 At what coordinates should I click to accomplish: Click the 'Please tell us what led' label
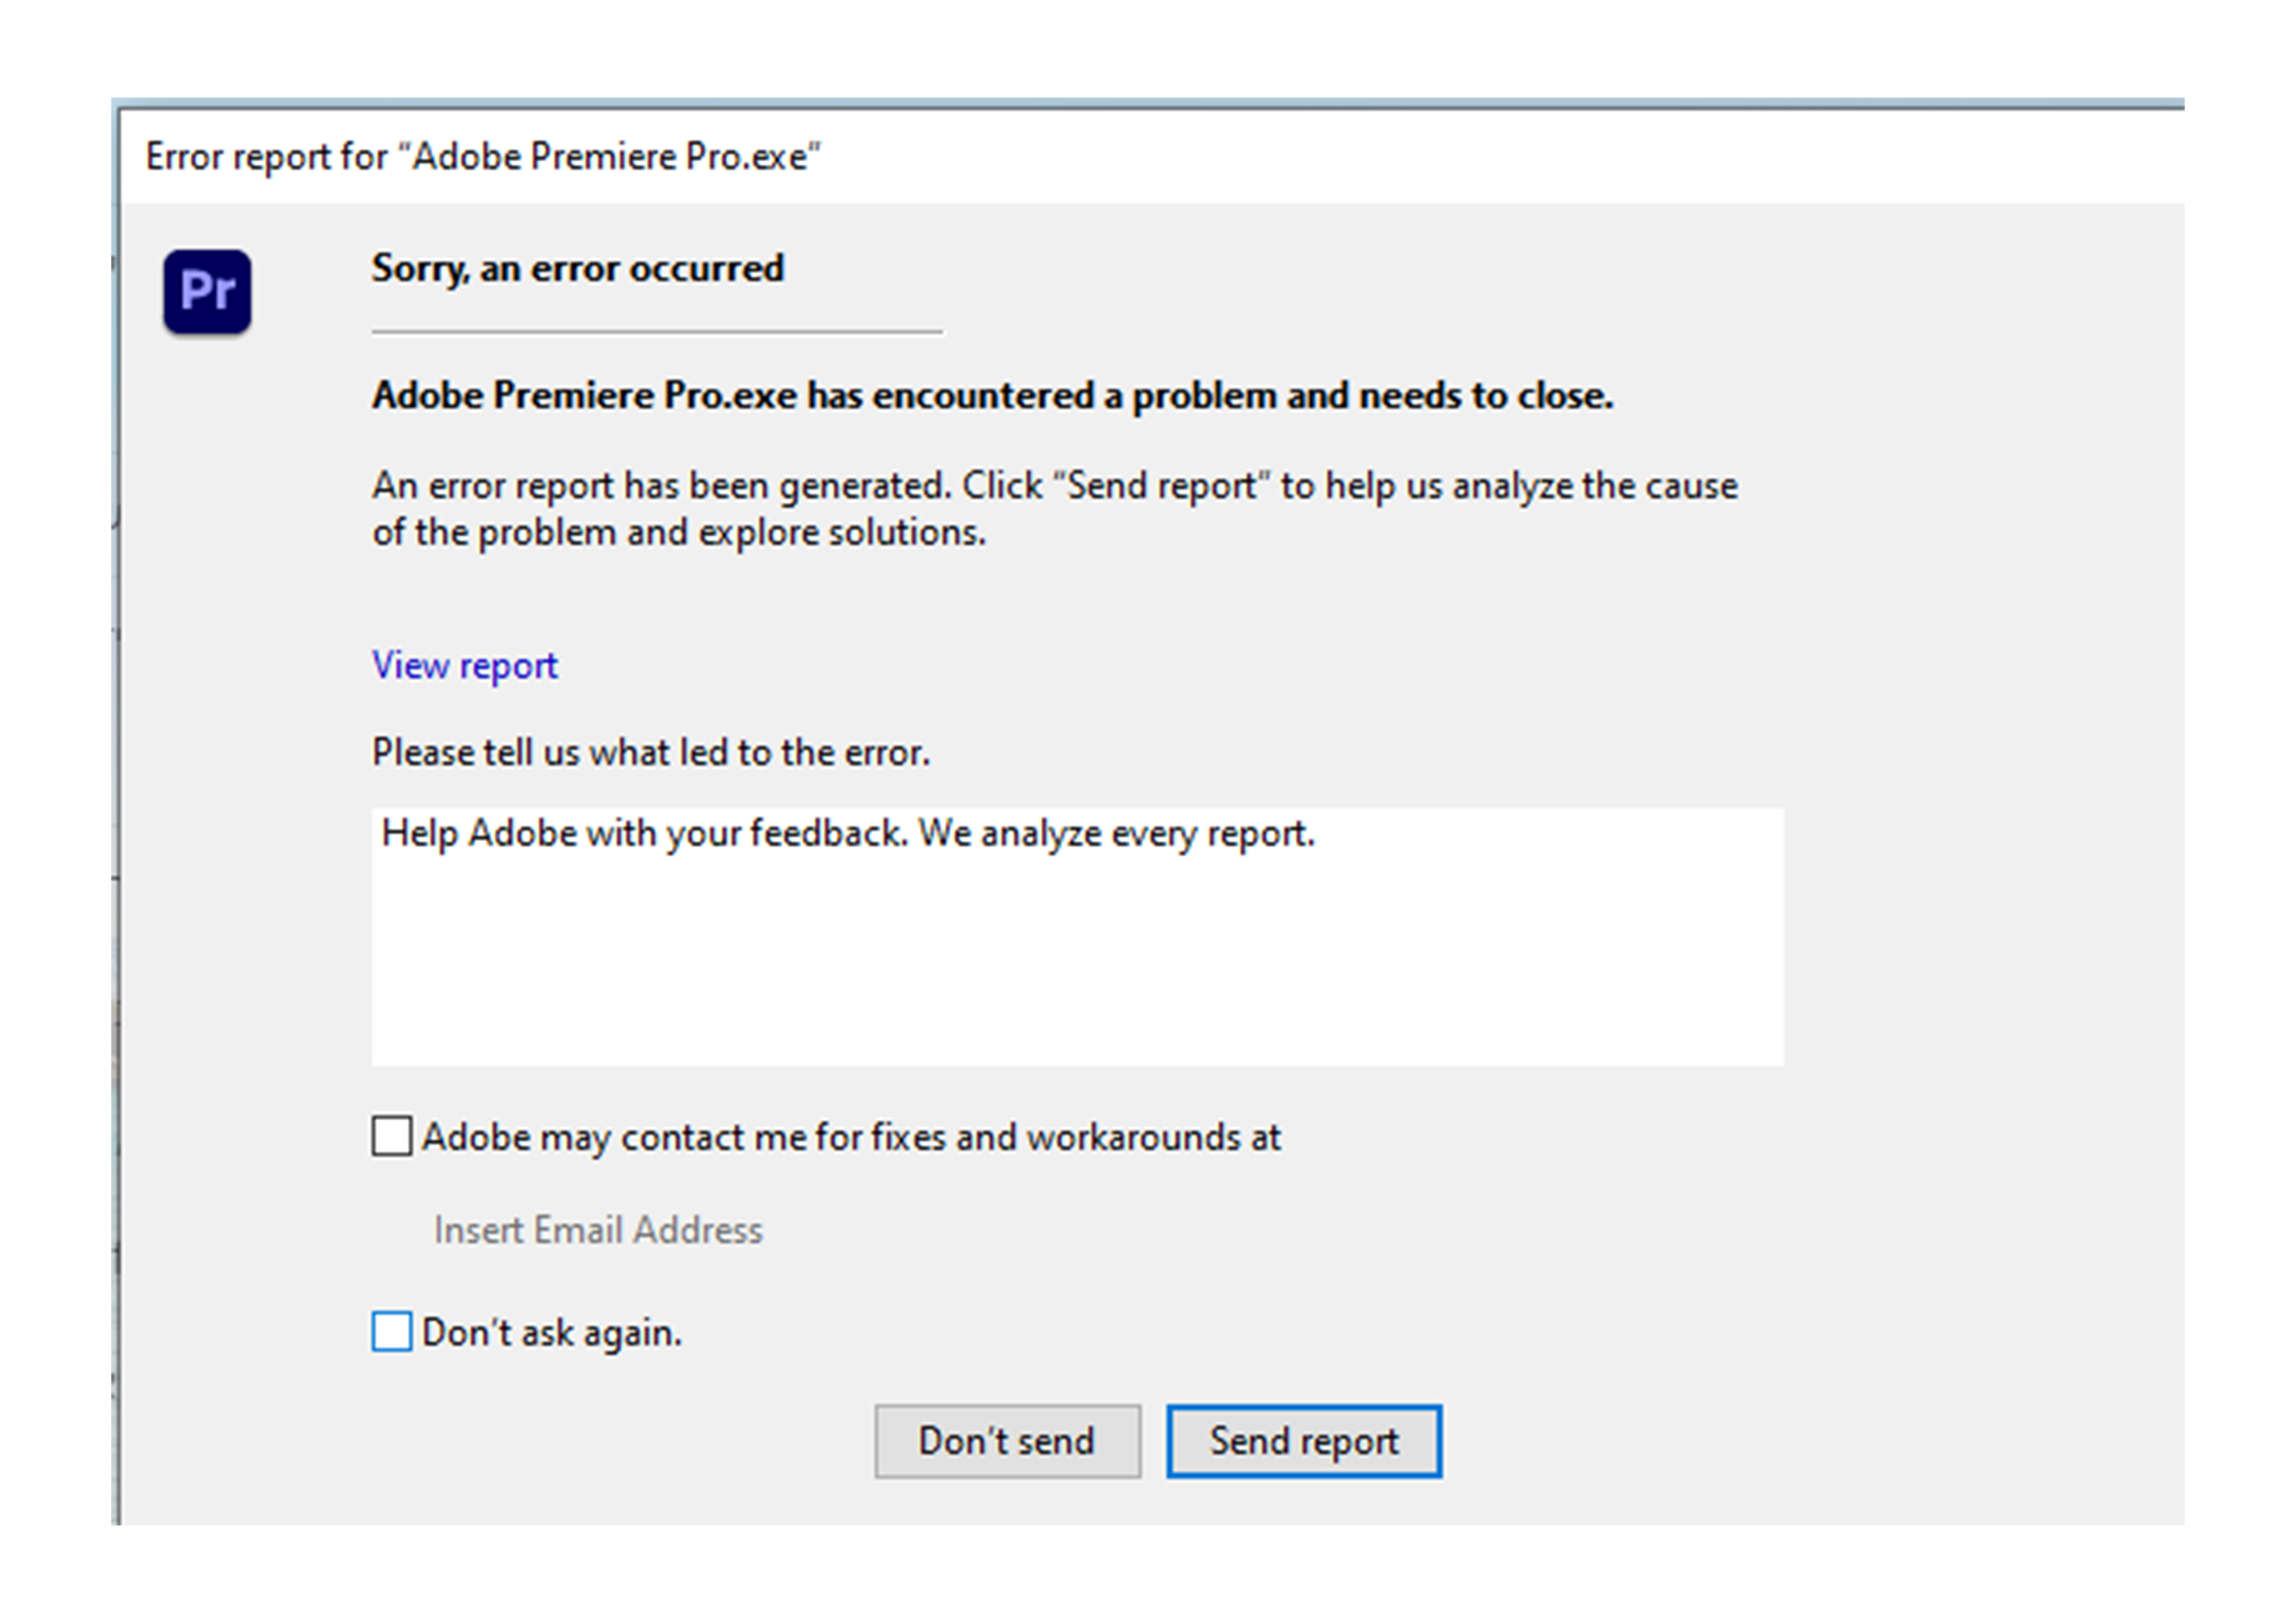coord(650,752)
